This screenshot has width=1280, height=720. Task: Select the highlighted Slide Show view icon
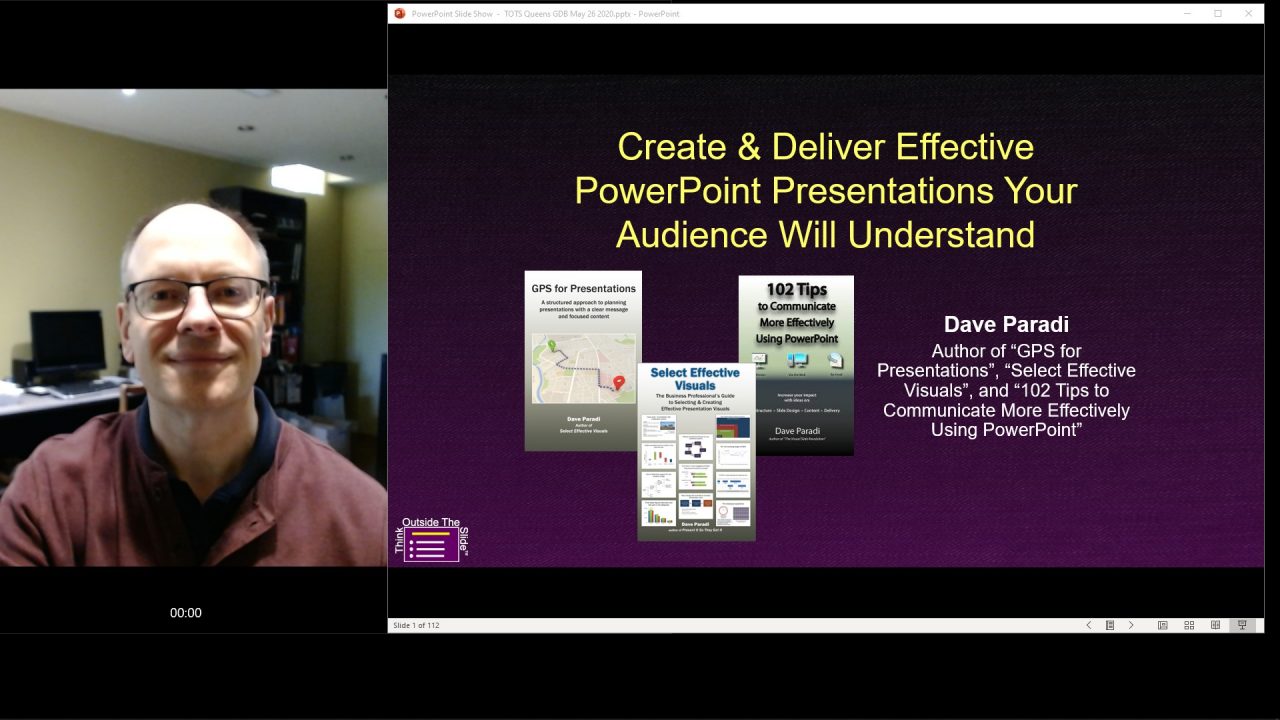point(1242,625)
